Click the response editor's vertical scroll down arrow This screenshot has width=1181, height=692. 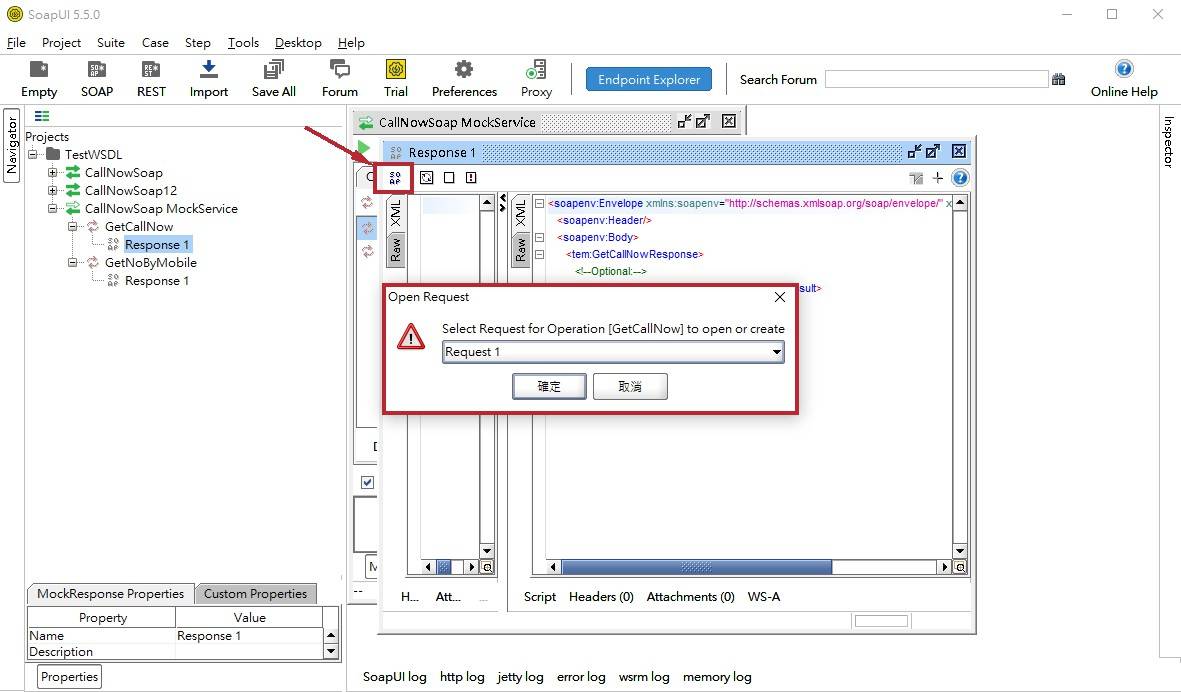tap(960, 551)
